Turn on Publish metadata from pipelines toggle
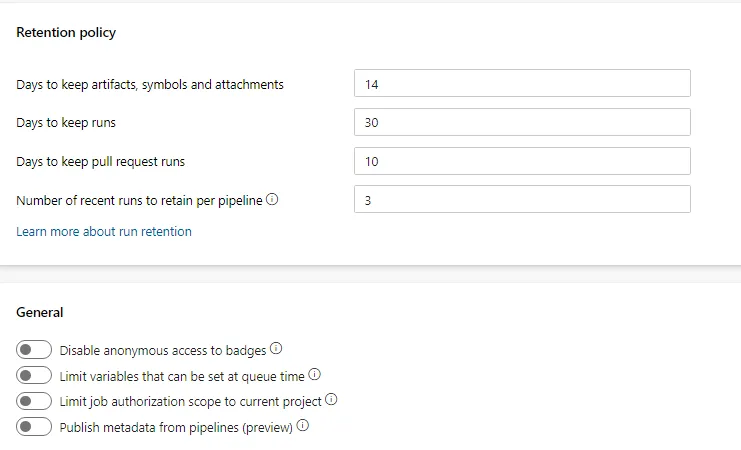The image size is (741, 450). 34,427
